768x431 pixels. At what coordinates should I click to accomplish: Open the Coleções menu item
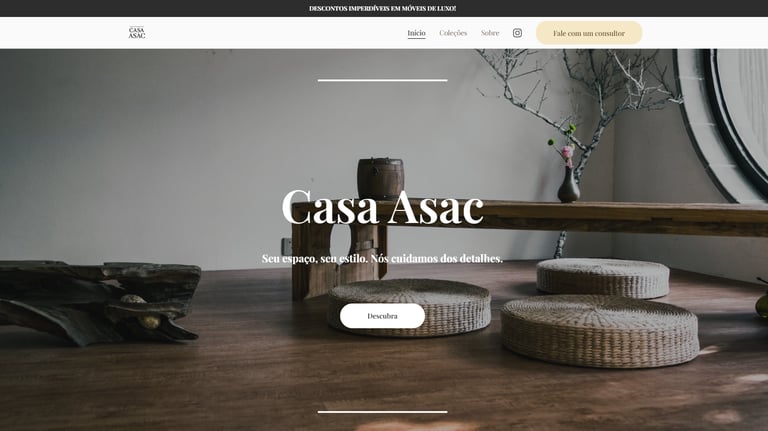(x=453, y=33)
